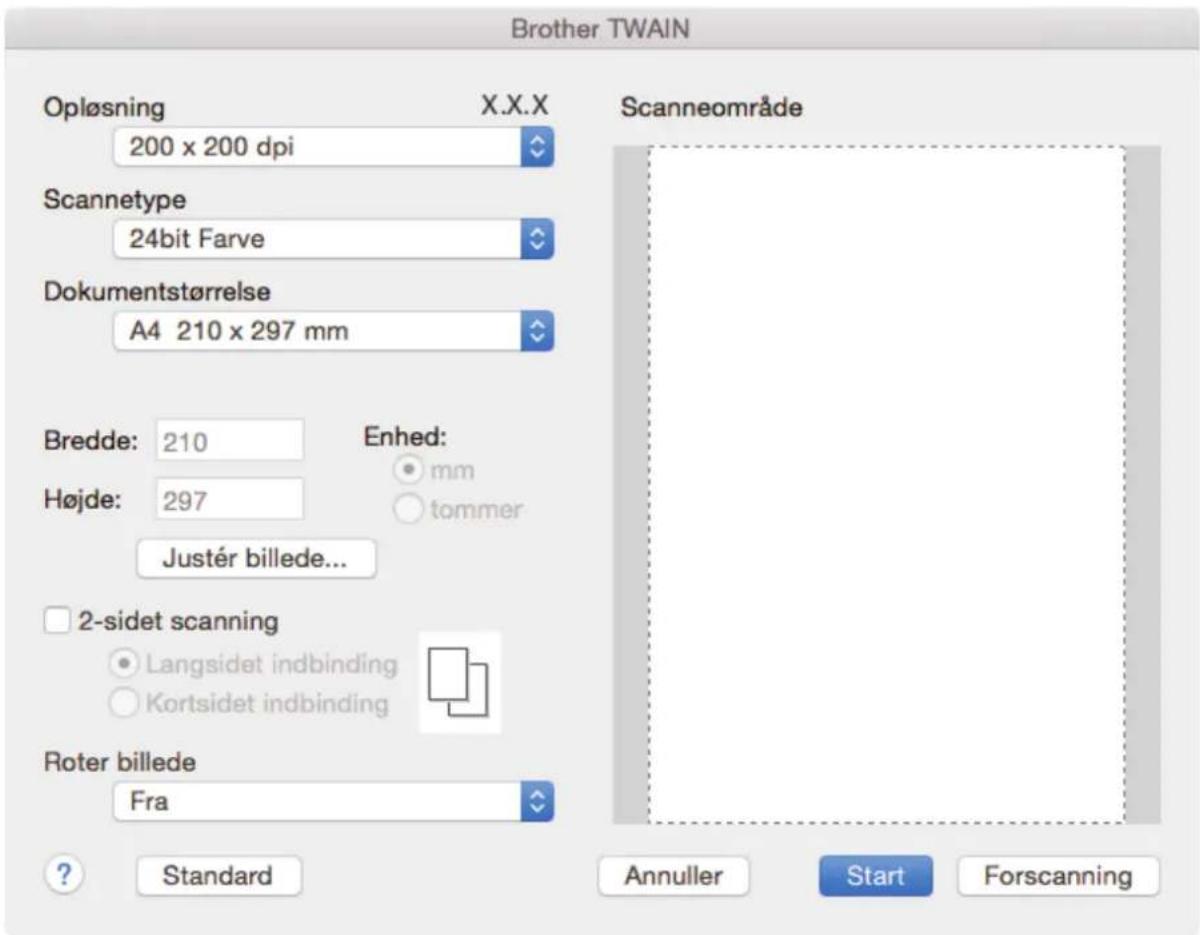This screenshot has height=935, width=1200.
Task: Choose Langsidet indbinding radio option
Action: coord(126,663)
